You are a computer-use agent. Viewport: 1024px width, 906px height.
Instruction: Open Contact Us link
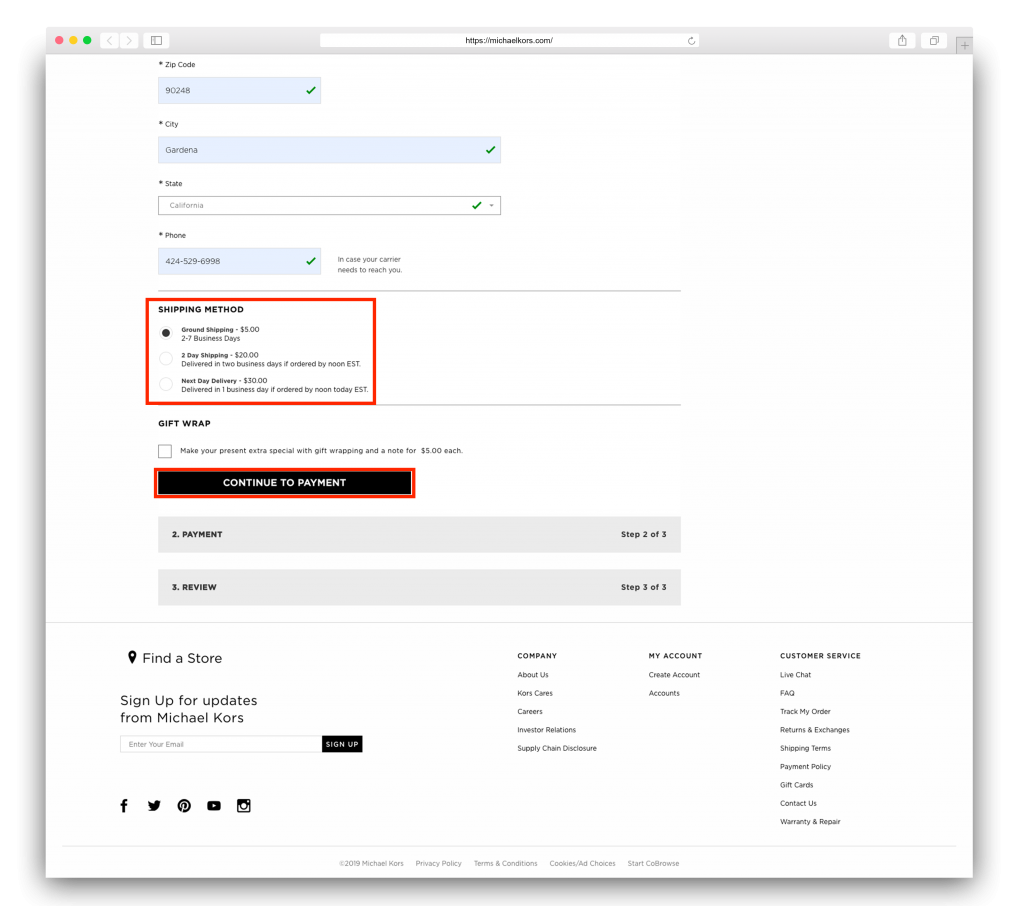click(798, 803)
